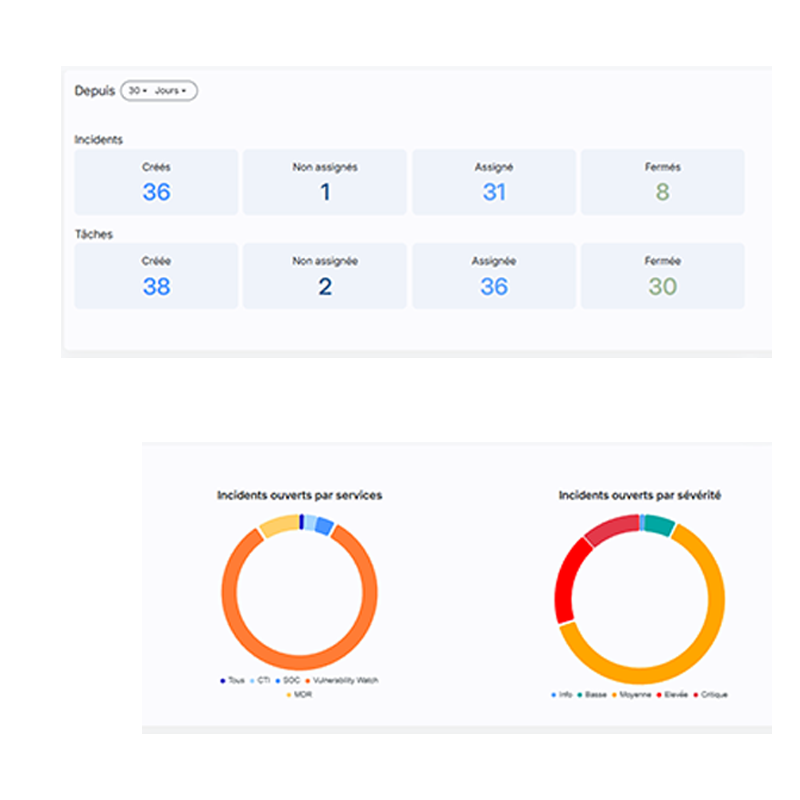Toggle the CTI legend entry
The image size is (800, 800).
262,681
